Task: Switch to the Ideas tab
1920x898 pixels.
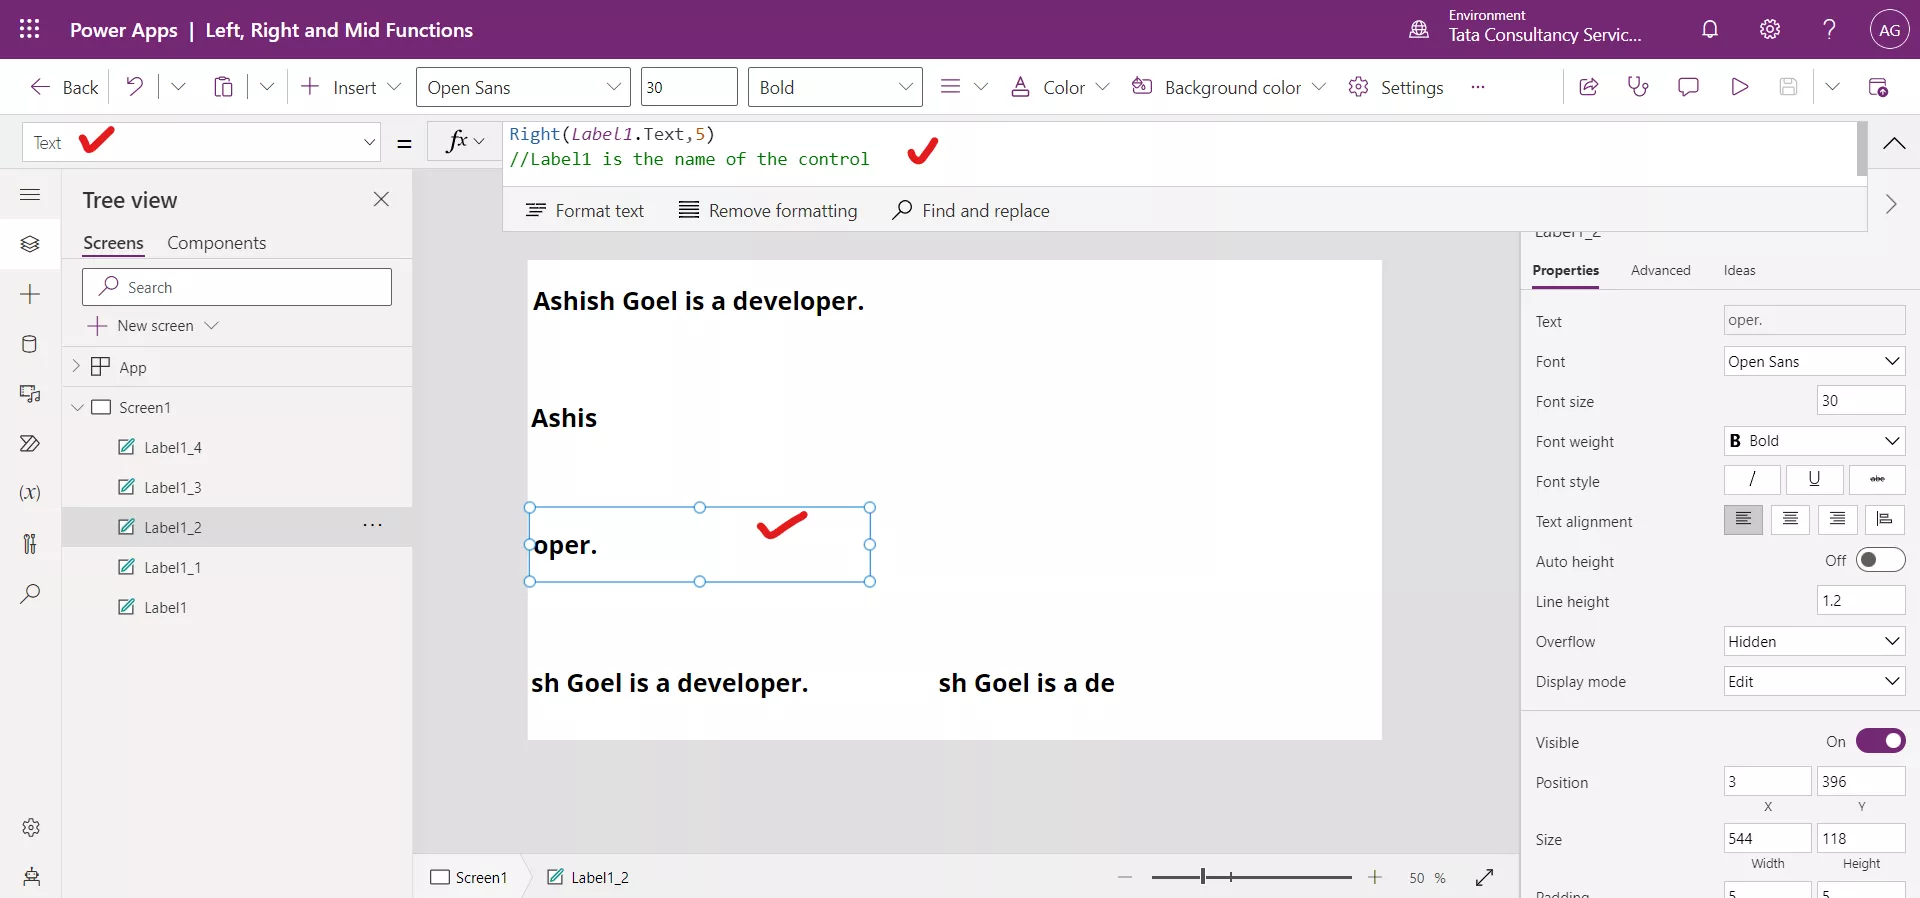Action: pos(1739,270)
